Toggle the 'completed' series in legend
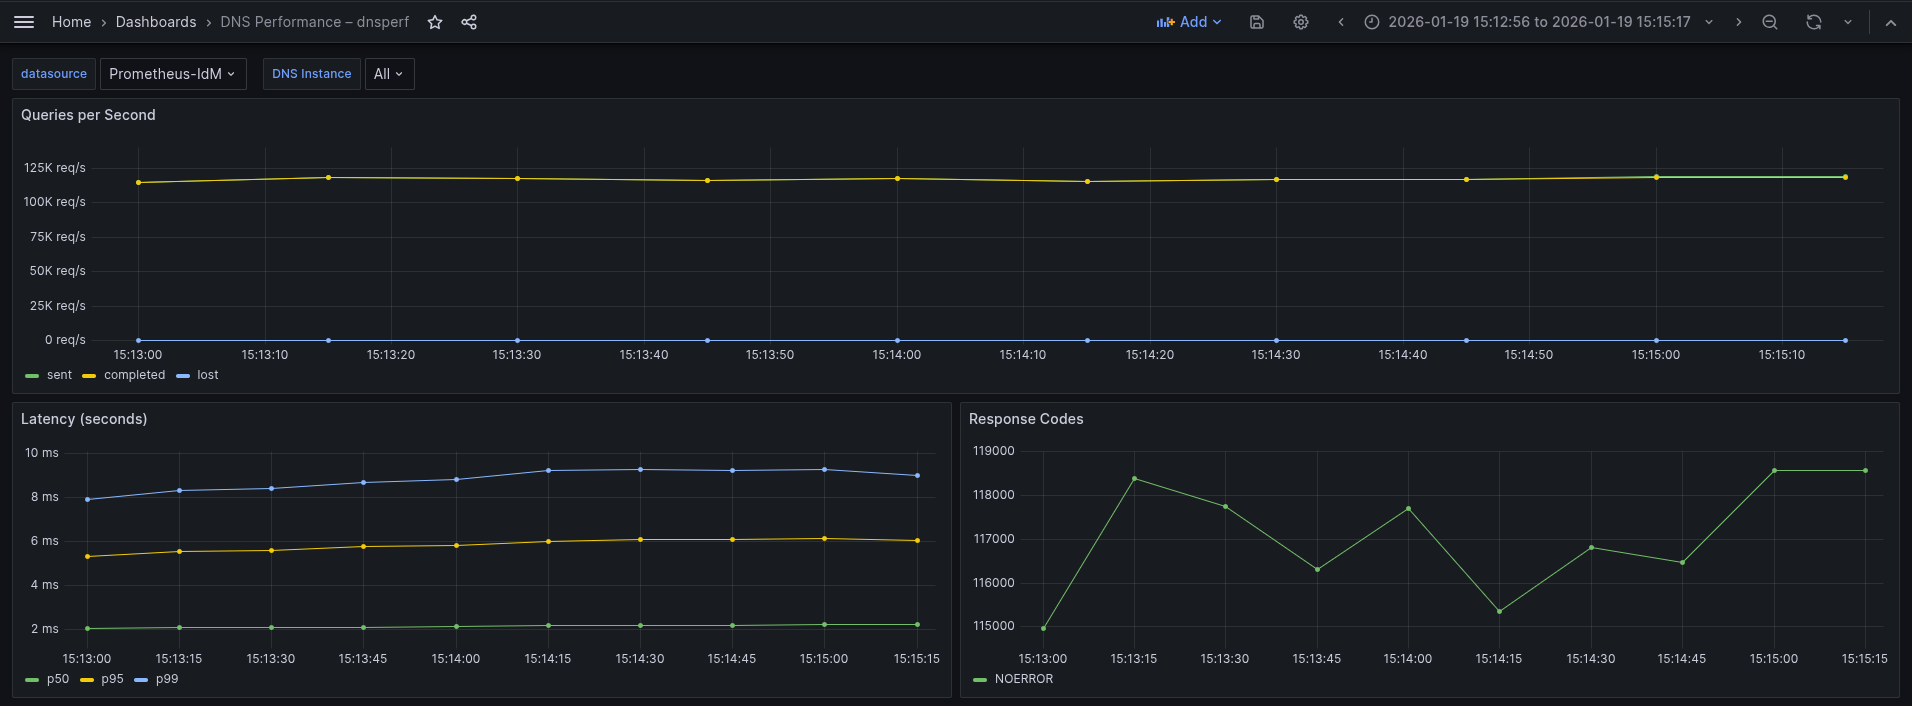 134,375
